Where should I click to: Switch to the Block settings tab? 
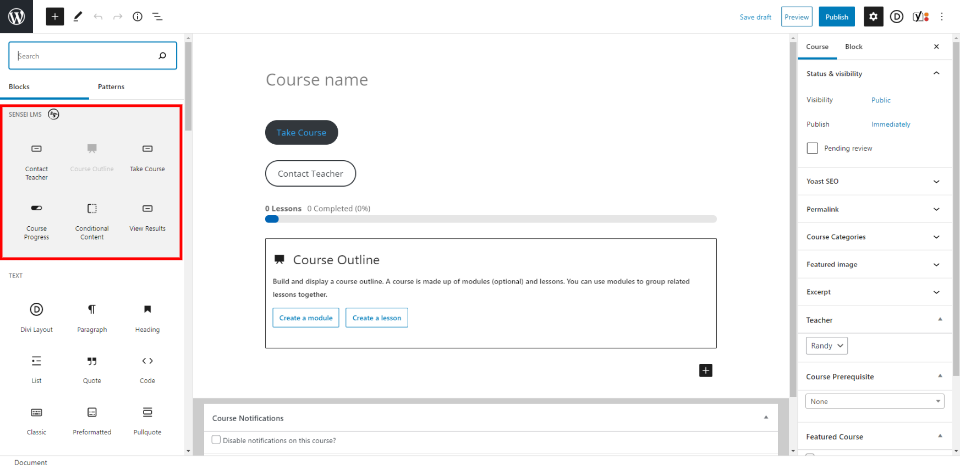(853, 47)
